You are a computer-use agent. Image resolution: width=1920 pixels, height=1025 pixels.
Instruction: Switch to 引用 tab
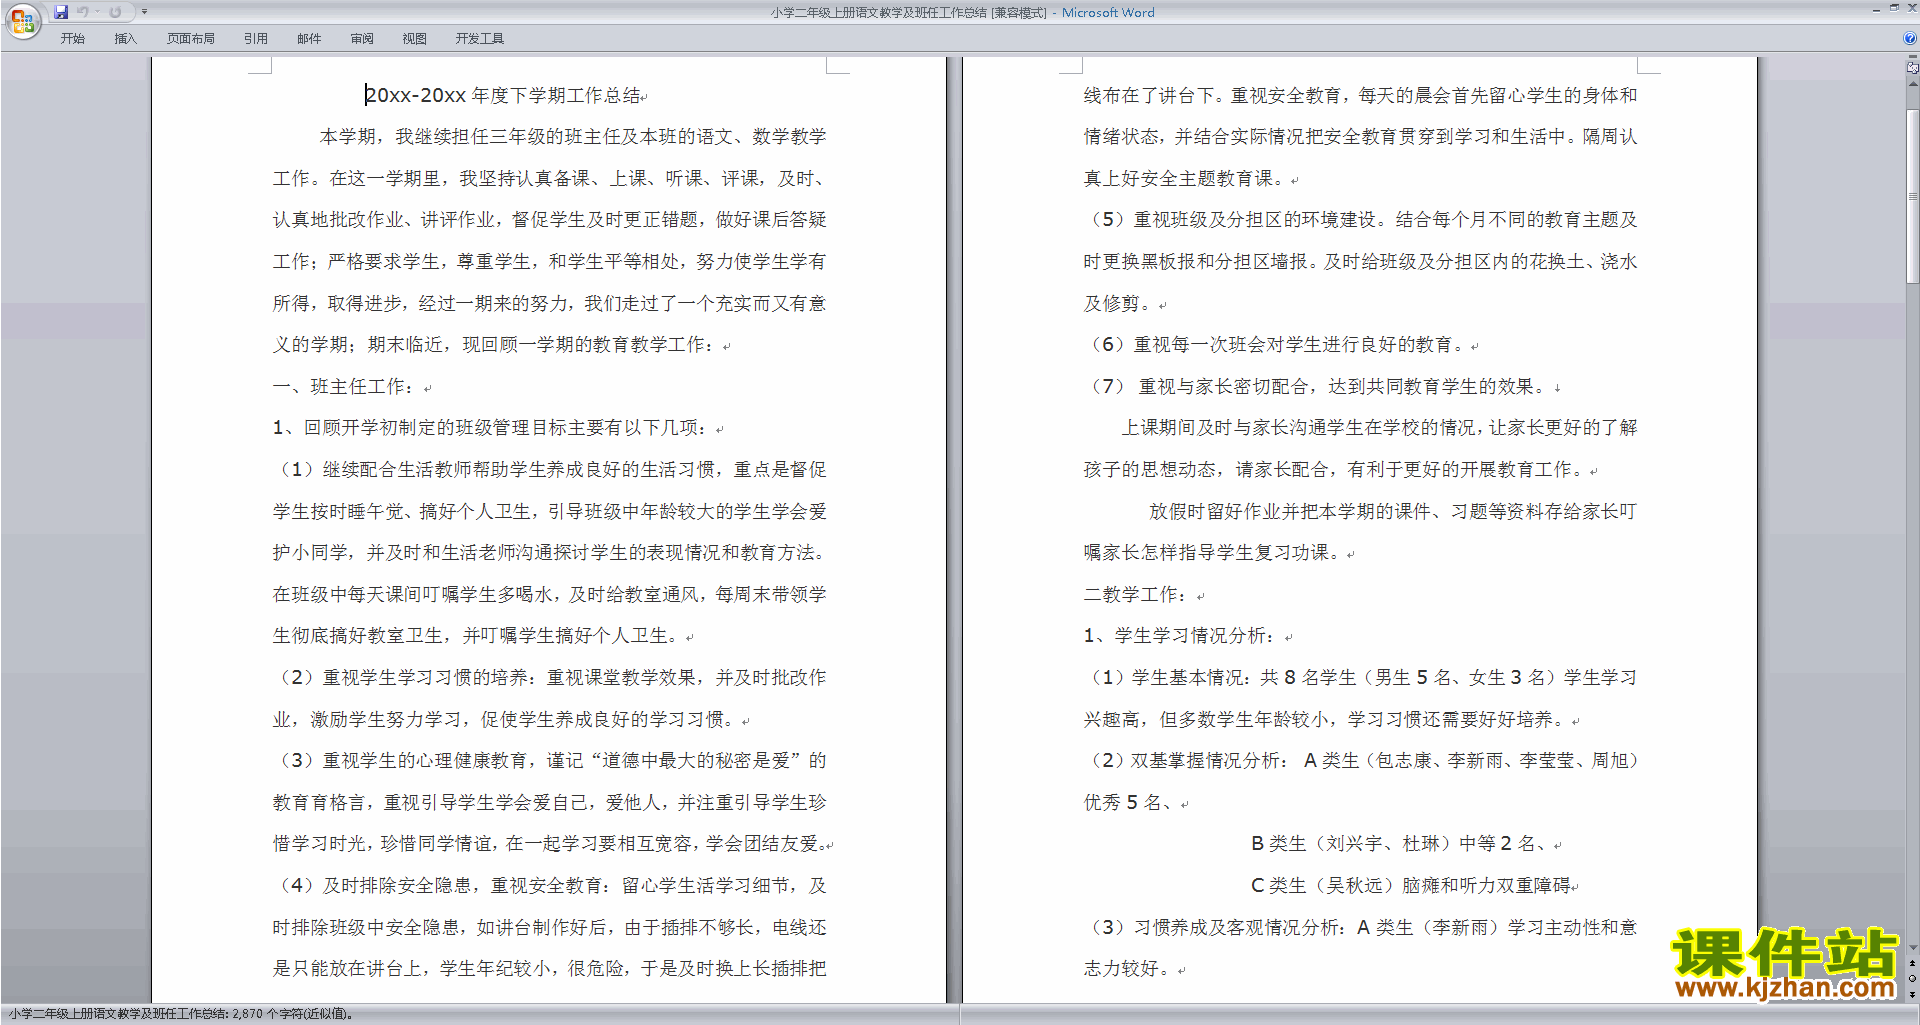[256, 39]
